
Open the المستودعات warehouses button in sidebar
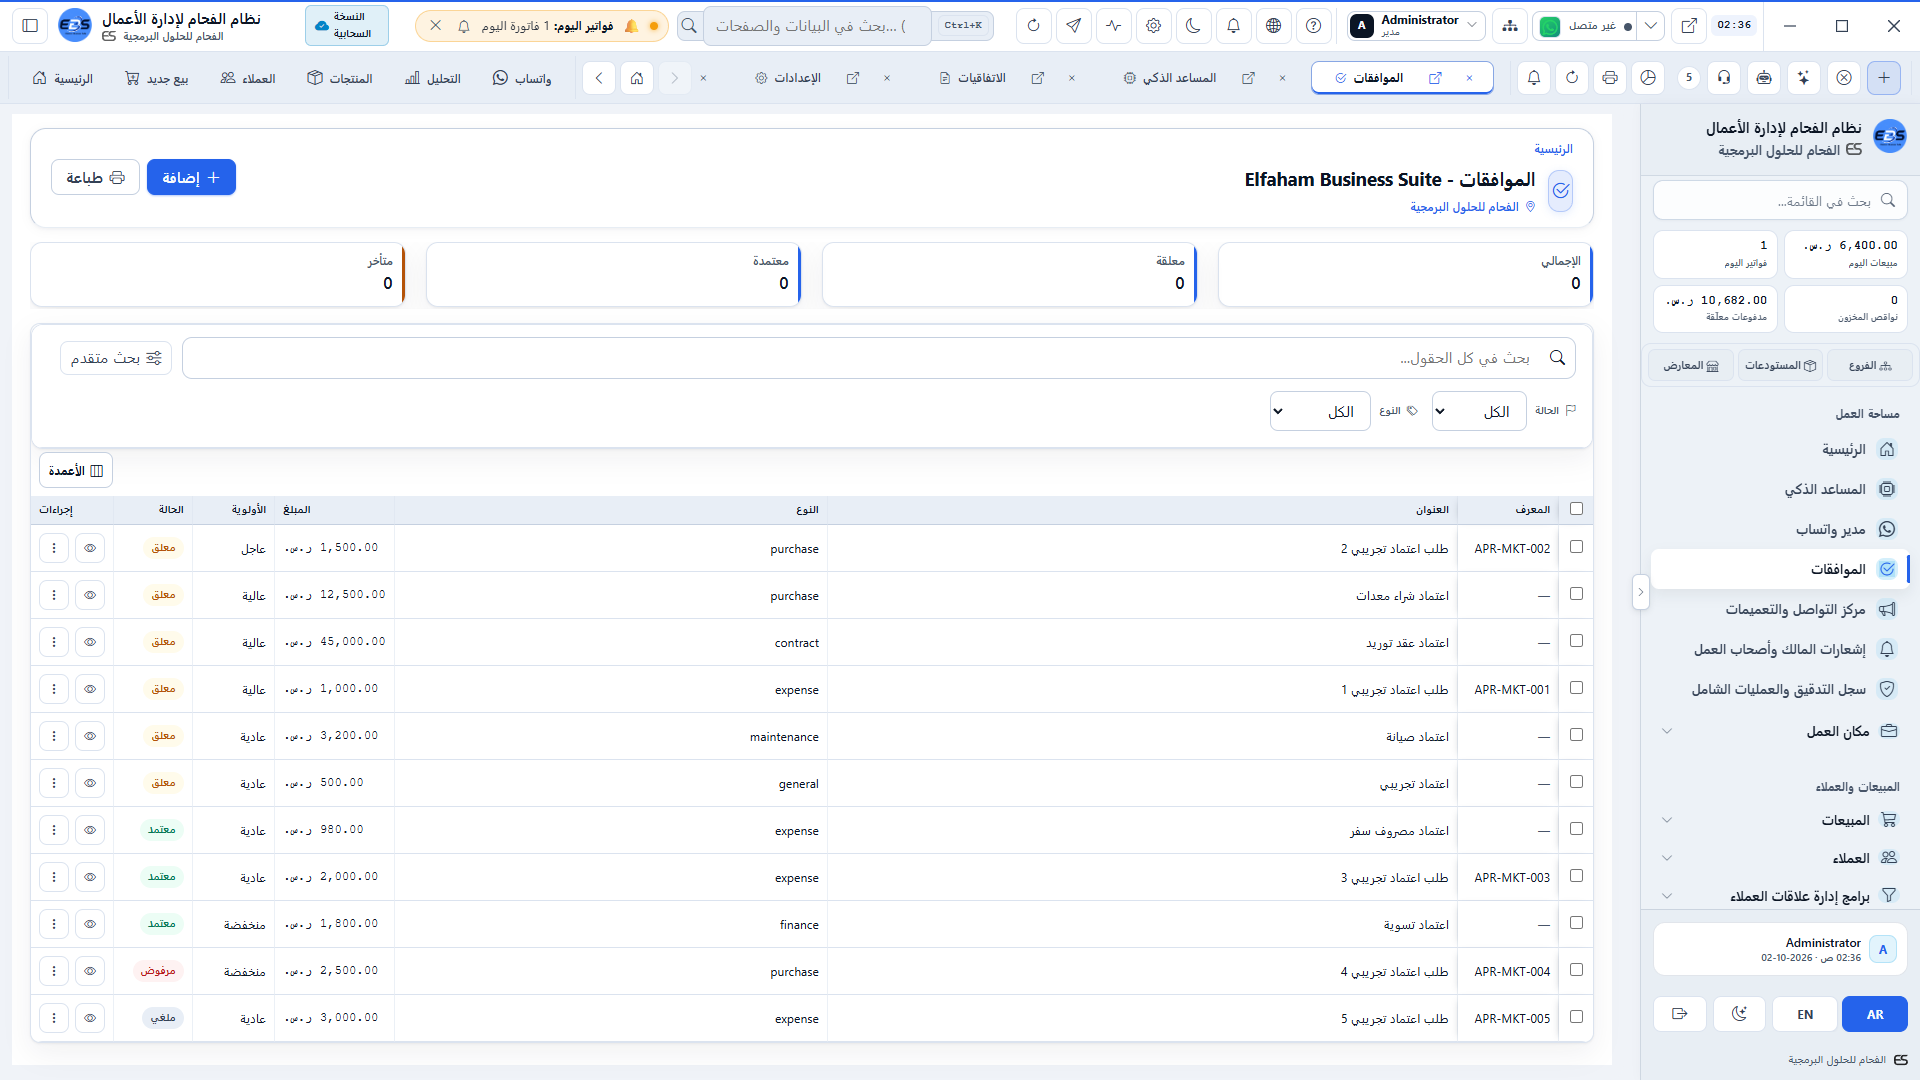point(1780,366)
